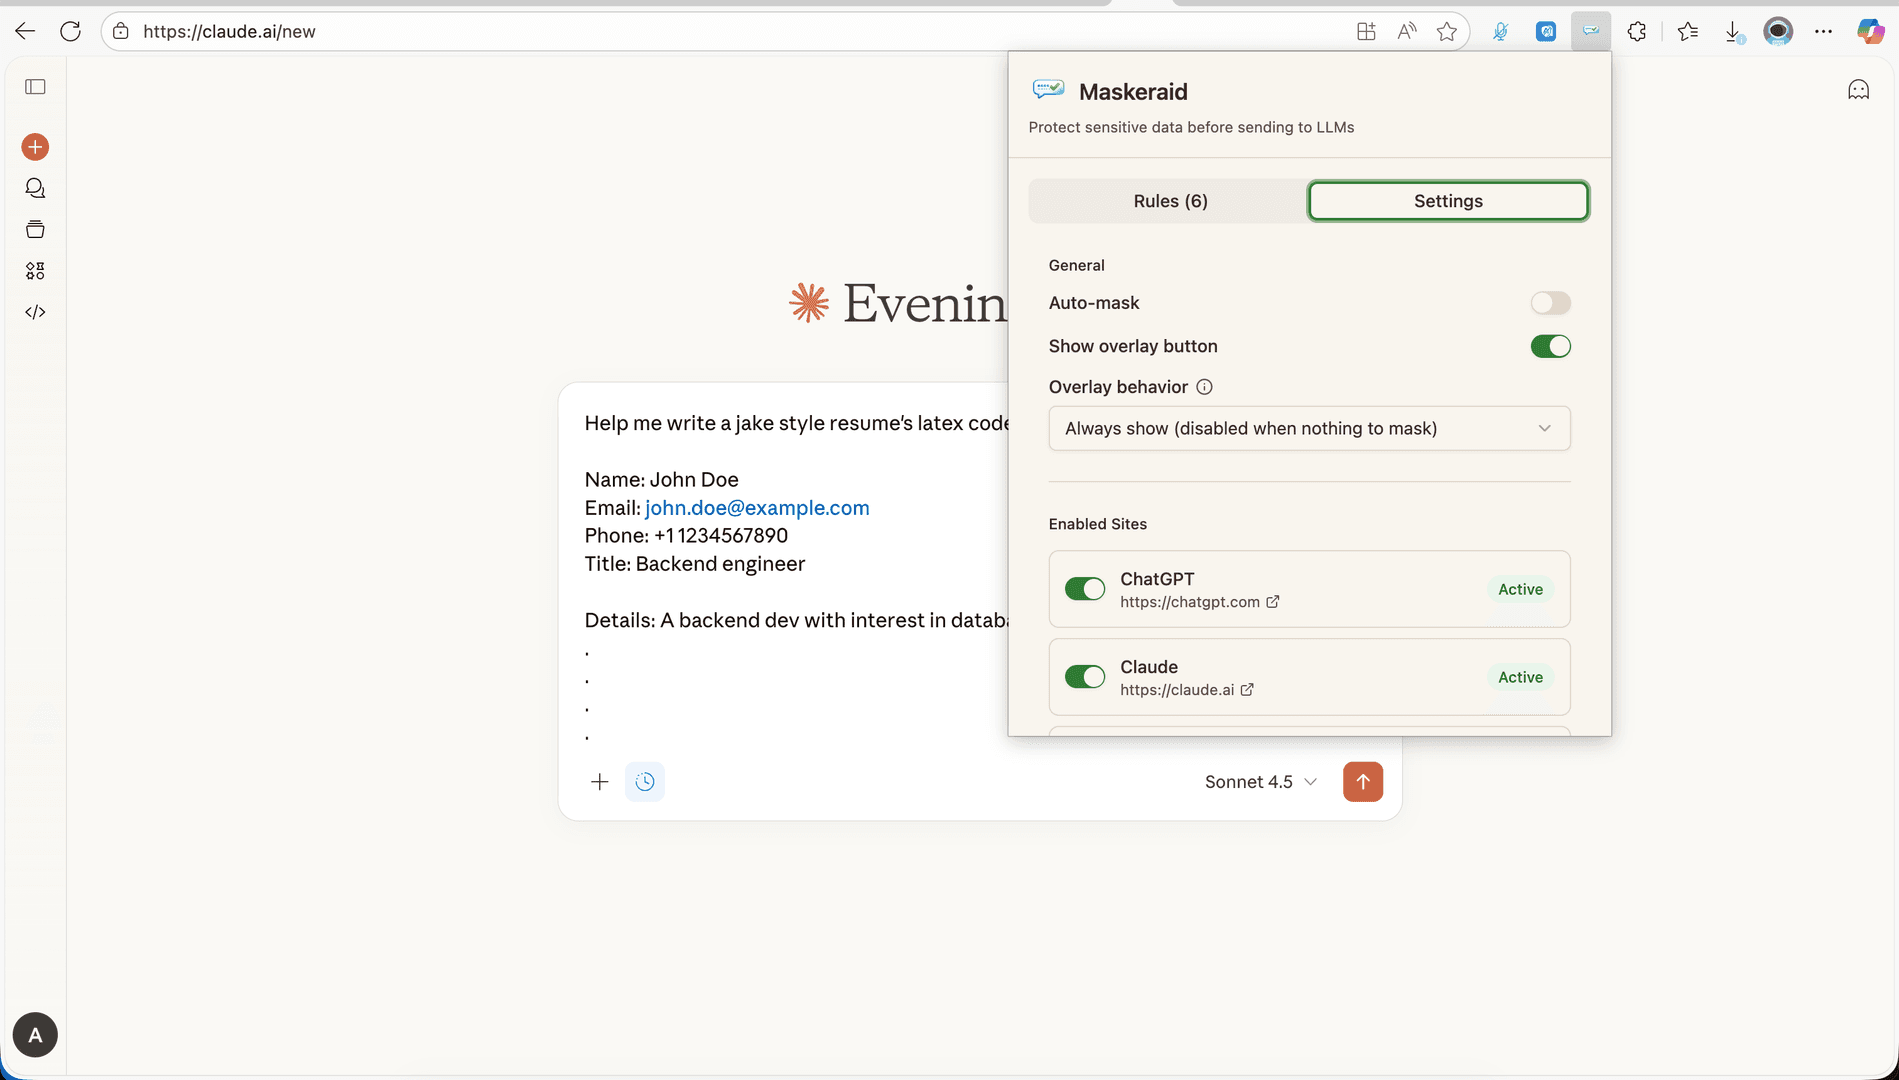Turn off Show overlay button switch
Image resolution: width=1899 pixels, height=1080 pixels.
1550,346
